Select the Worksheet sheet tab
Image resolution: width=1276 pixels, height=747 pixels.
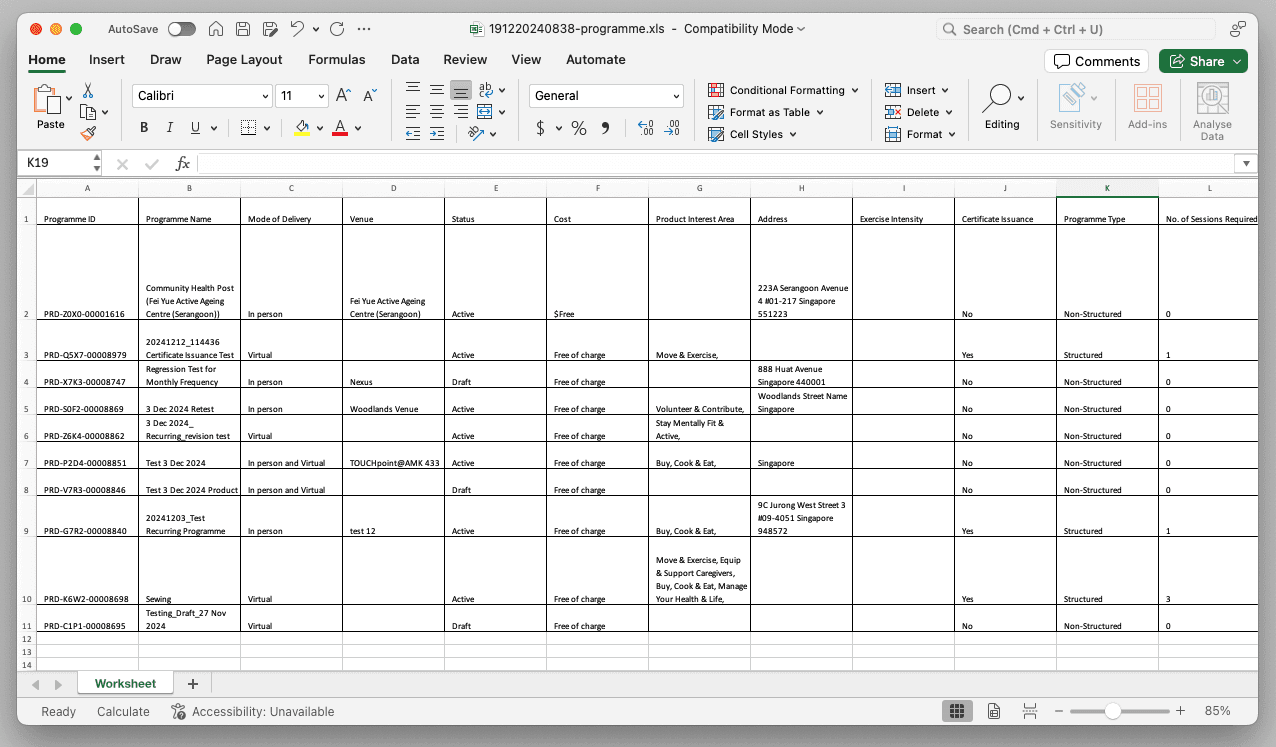pyautogui.click(x=125, y=684)
